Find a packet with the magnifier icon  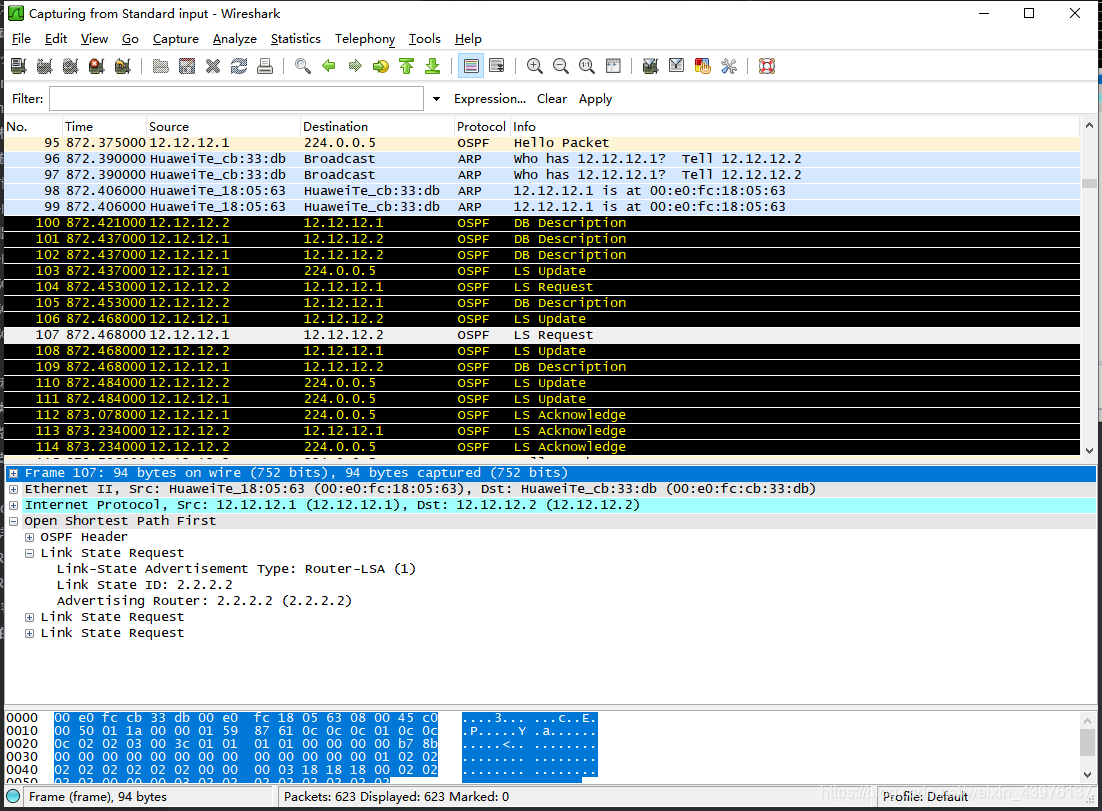(x=303, y=66)
